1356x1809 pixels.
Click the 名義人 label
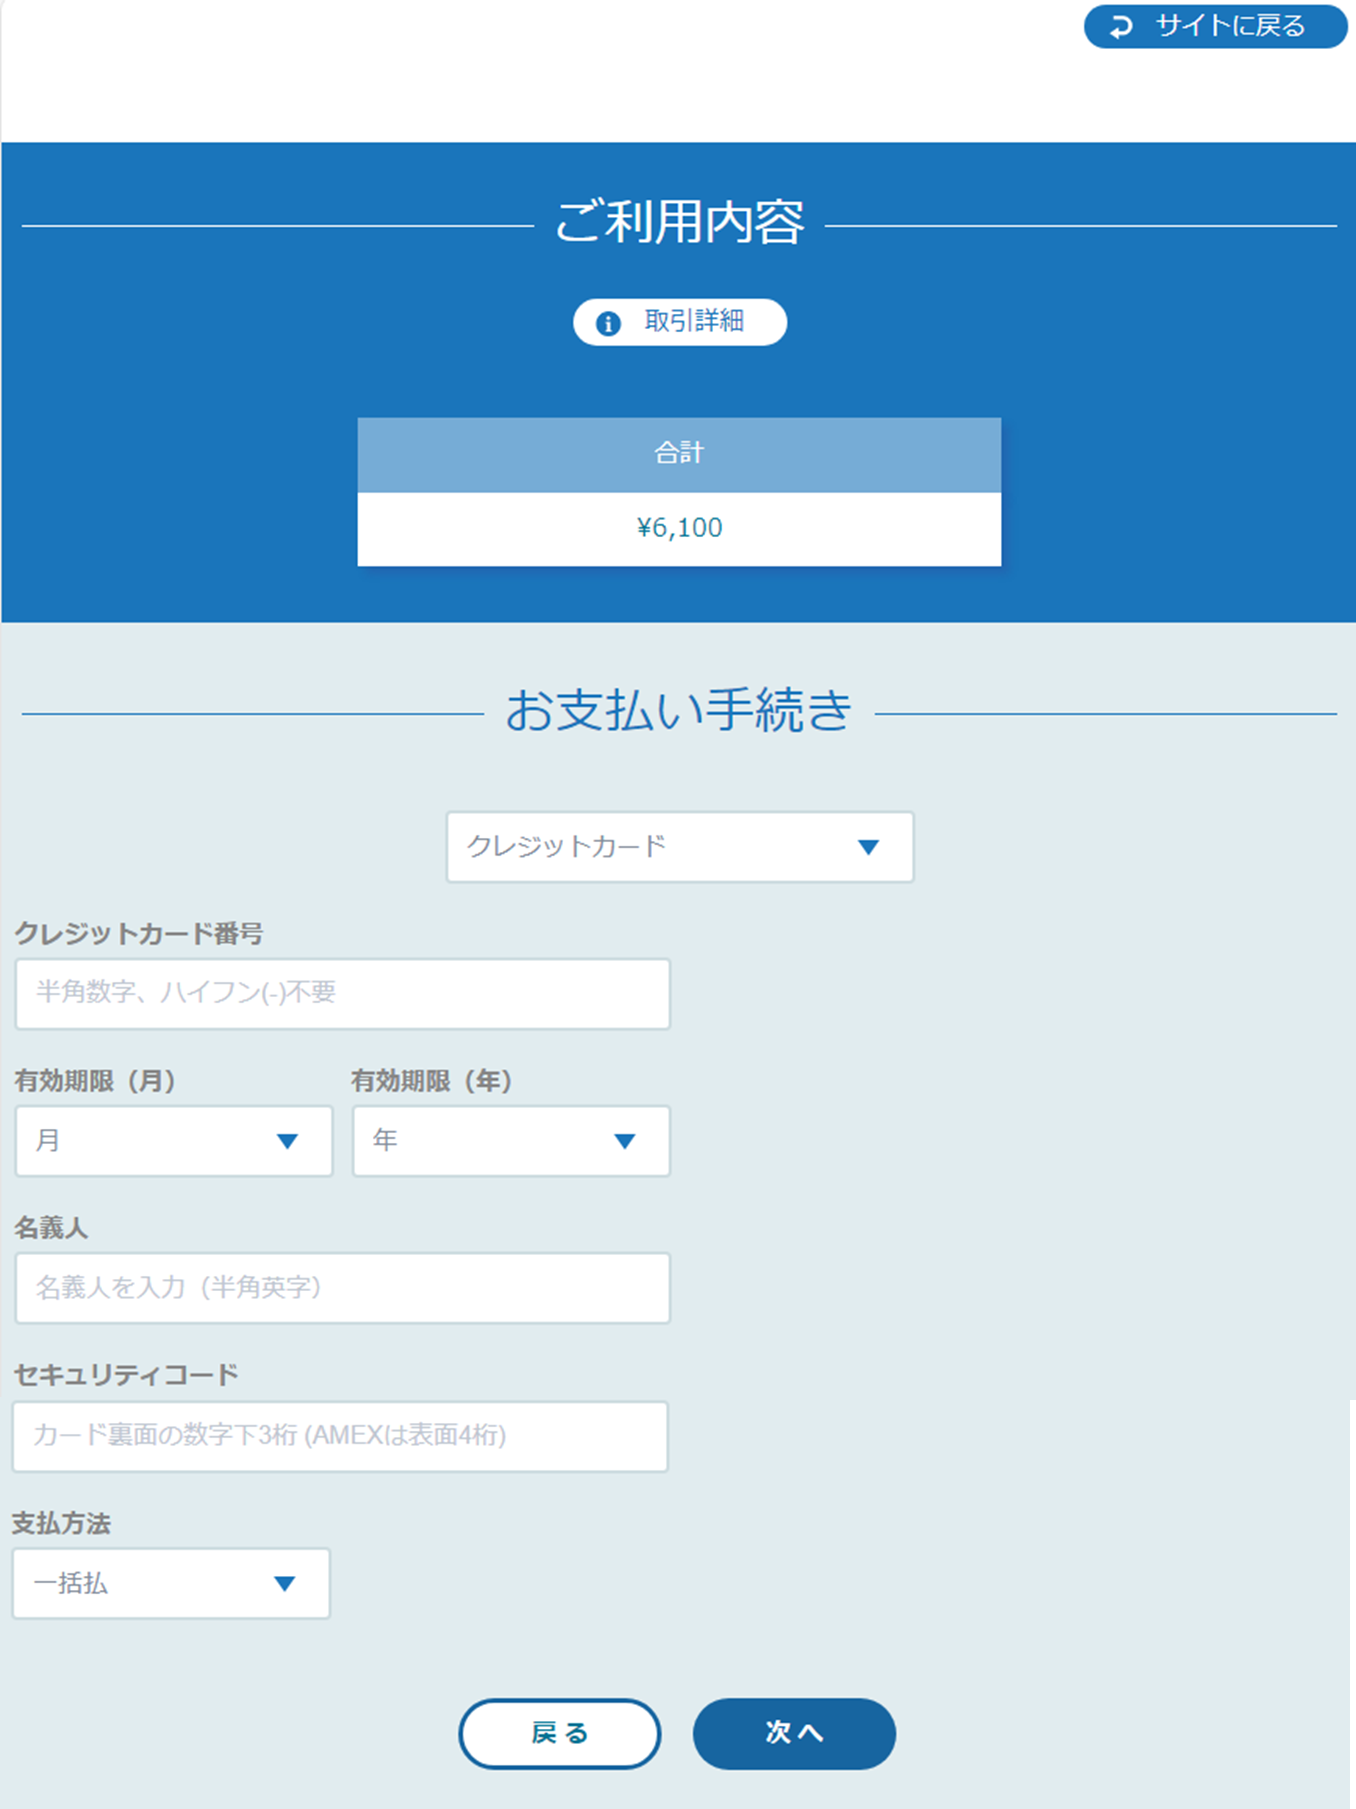(51, 1228)
